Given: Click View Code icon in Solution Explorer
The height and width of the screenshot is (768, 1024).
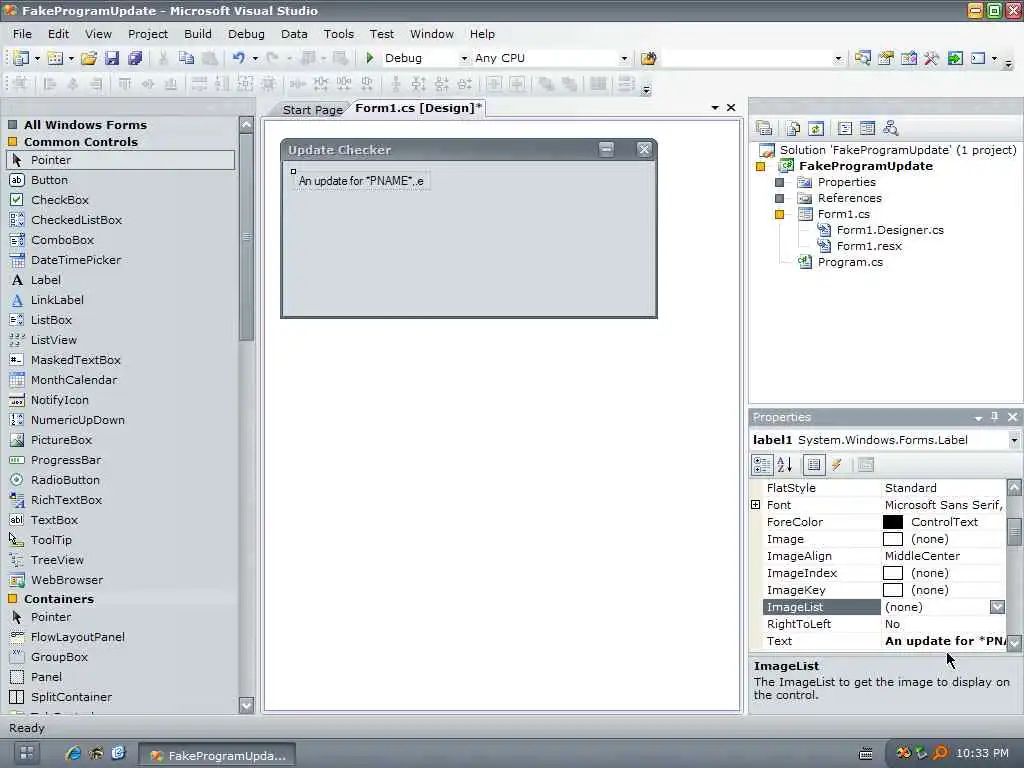Looking at the screenshot, I should pyautogui.click(x=844, y=128).
